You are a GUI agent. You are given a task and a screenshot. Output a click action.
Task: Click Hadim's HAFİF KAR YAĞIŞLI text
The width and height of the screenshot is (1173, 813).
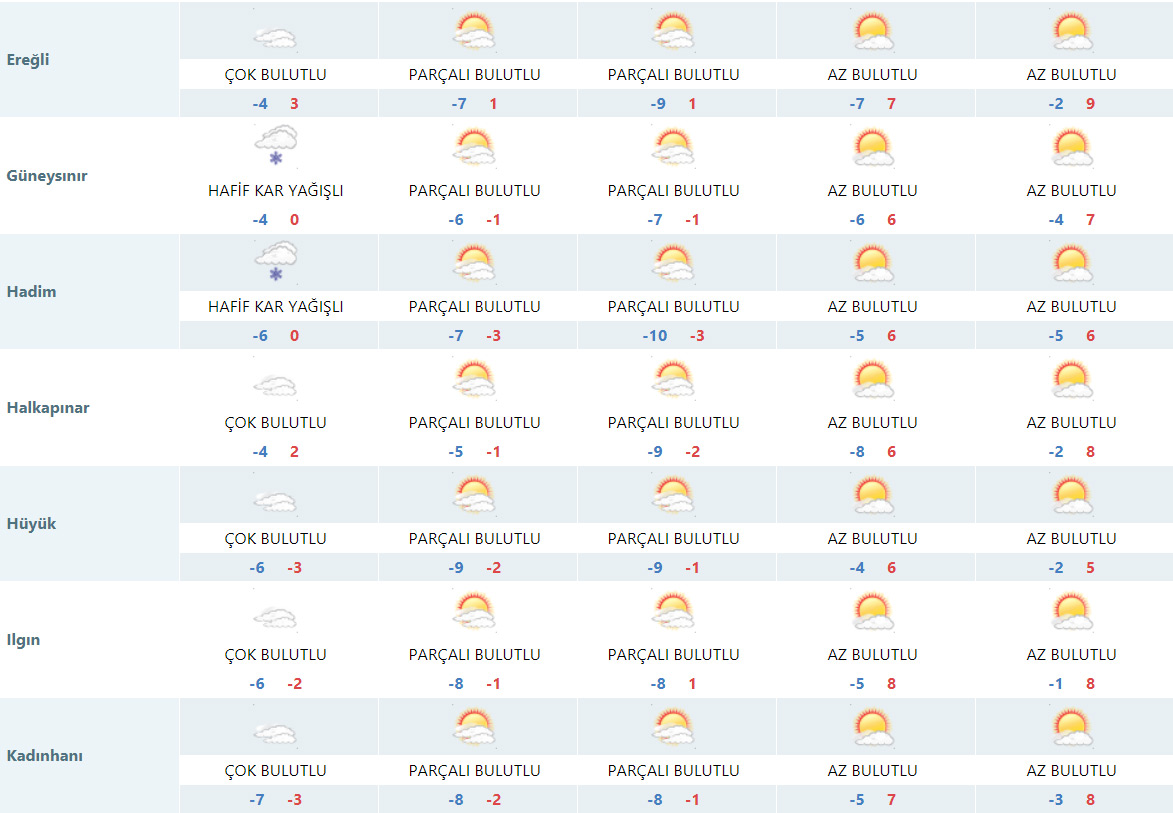(275, 307)
